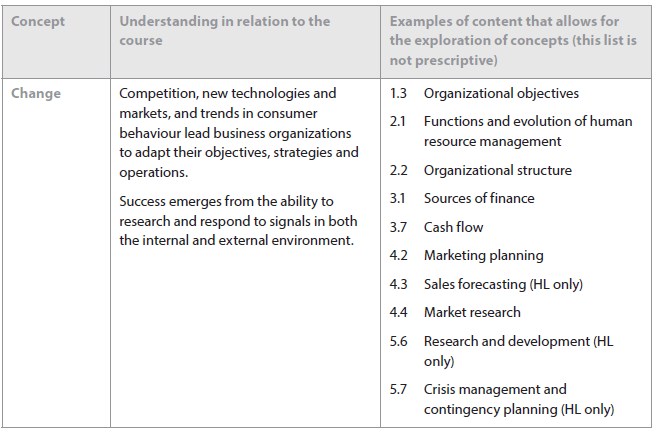Click "Crisis management and contingency planning" entry
Image resolution: width=653 pixels, height=429 pixels.
(518, 399)
